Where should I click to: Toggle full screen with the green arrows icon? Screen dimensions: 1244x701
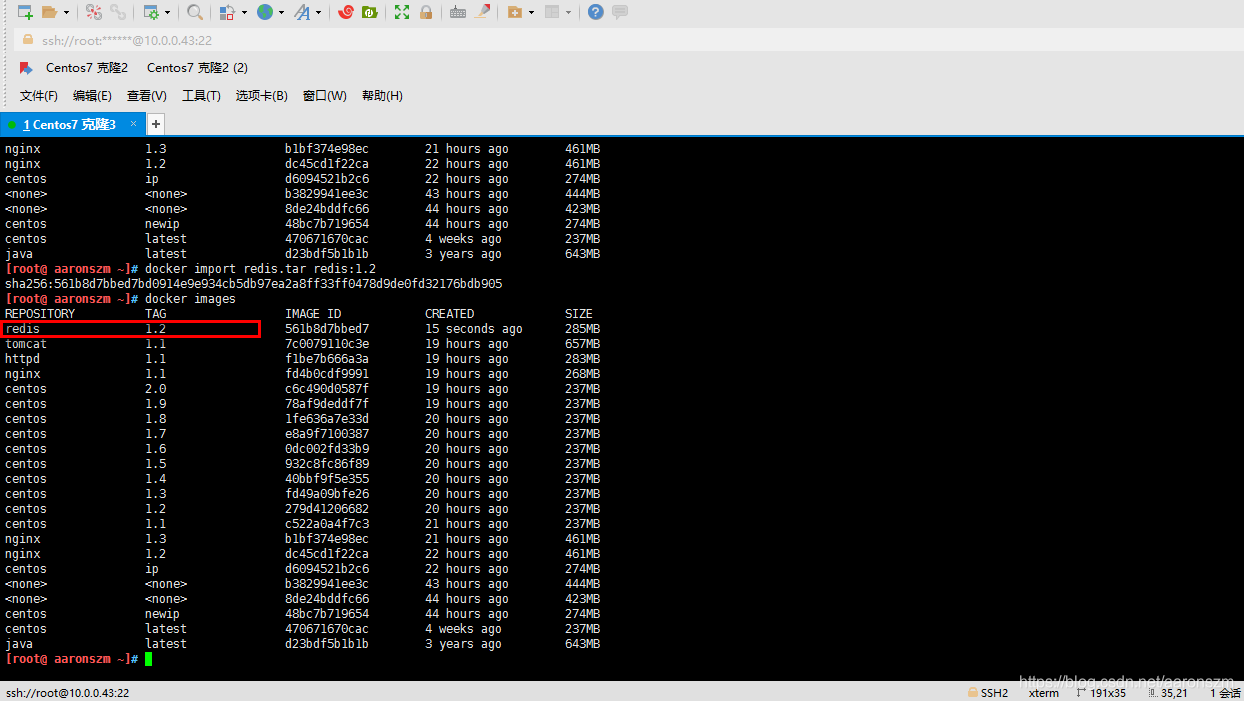(402, 12)
